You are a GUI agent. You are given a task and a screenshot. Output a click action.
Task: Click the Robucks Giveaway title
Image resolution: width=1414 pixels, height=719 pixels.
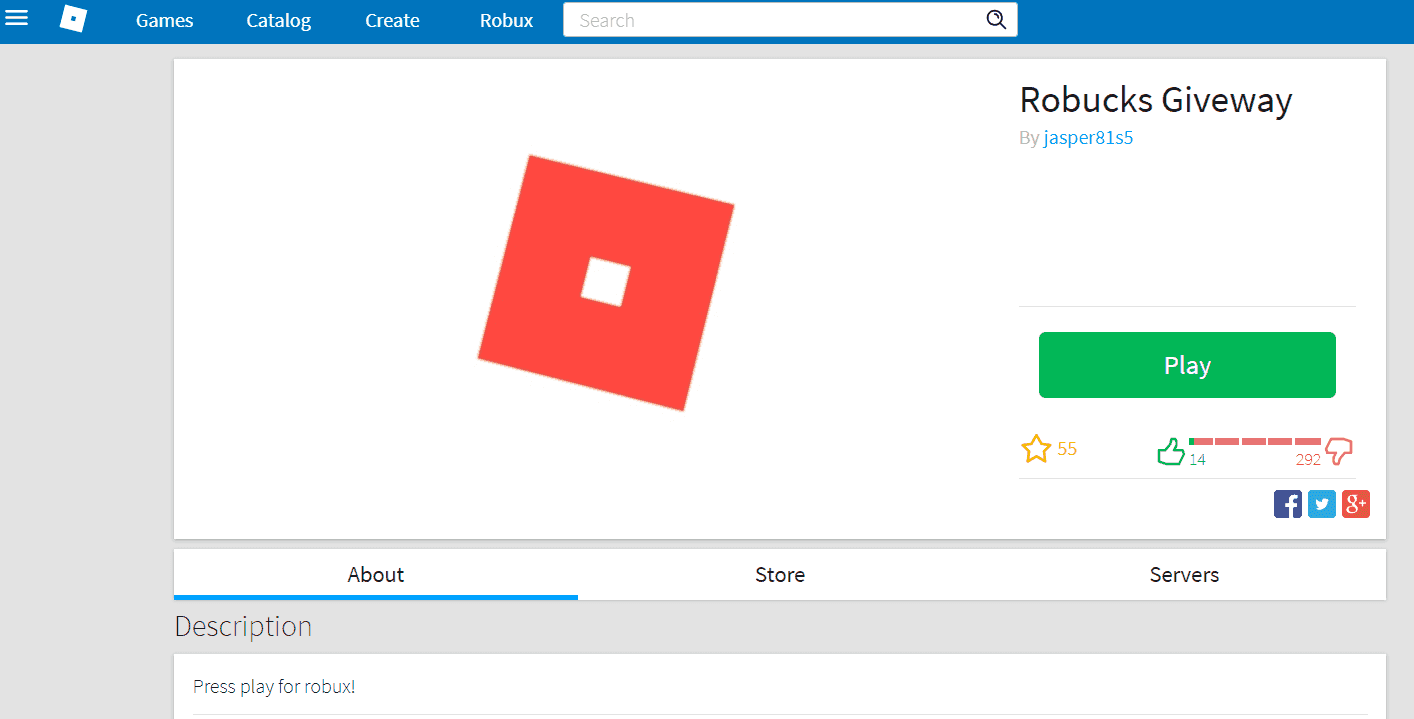pos(1156,100)
